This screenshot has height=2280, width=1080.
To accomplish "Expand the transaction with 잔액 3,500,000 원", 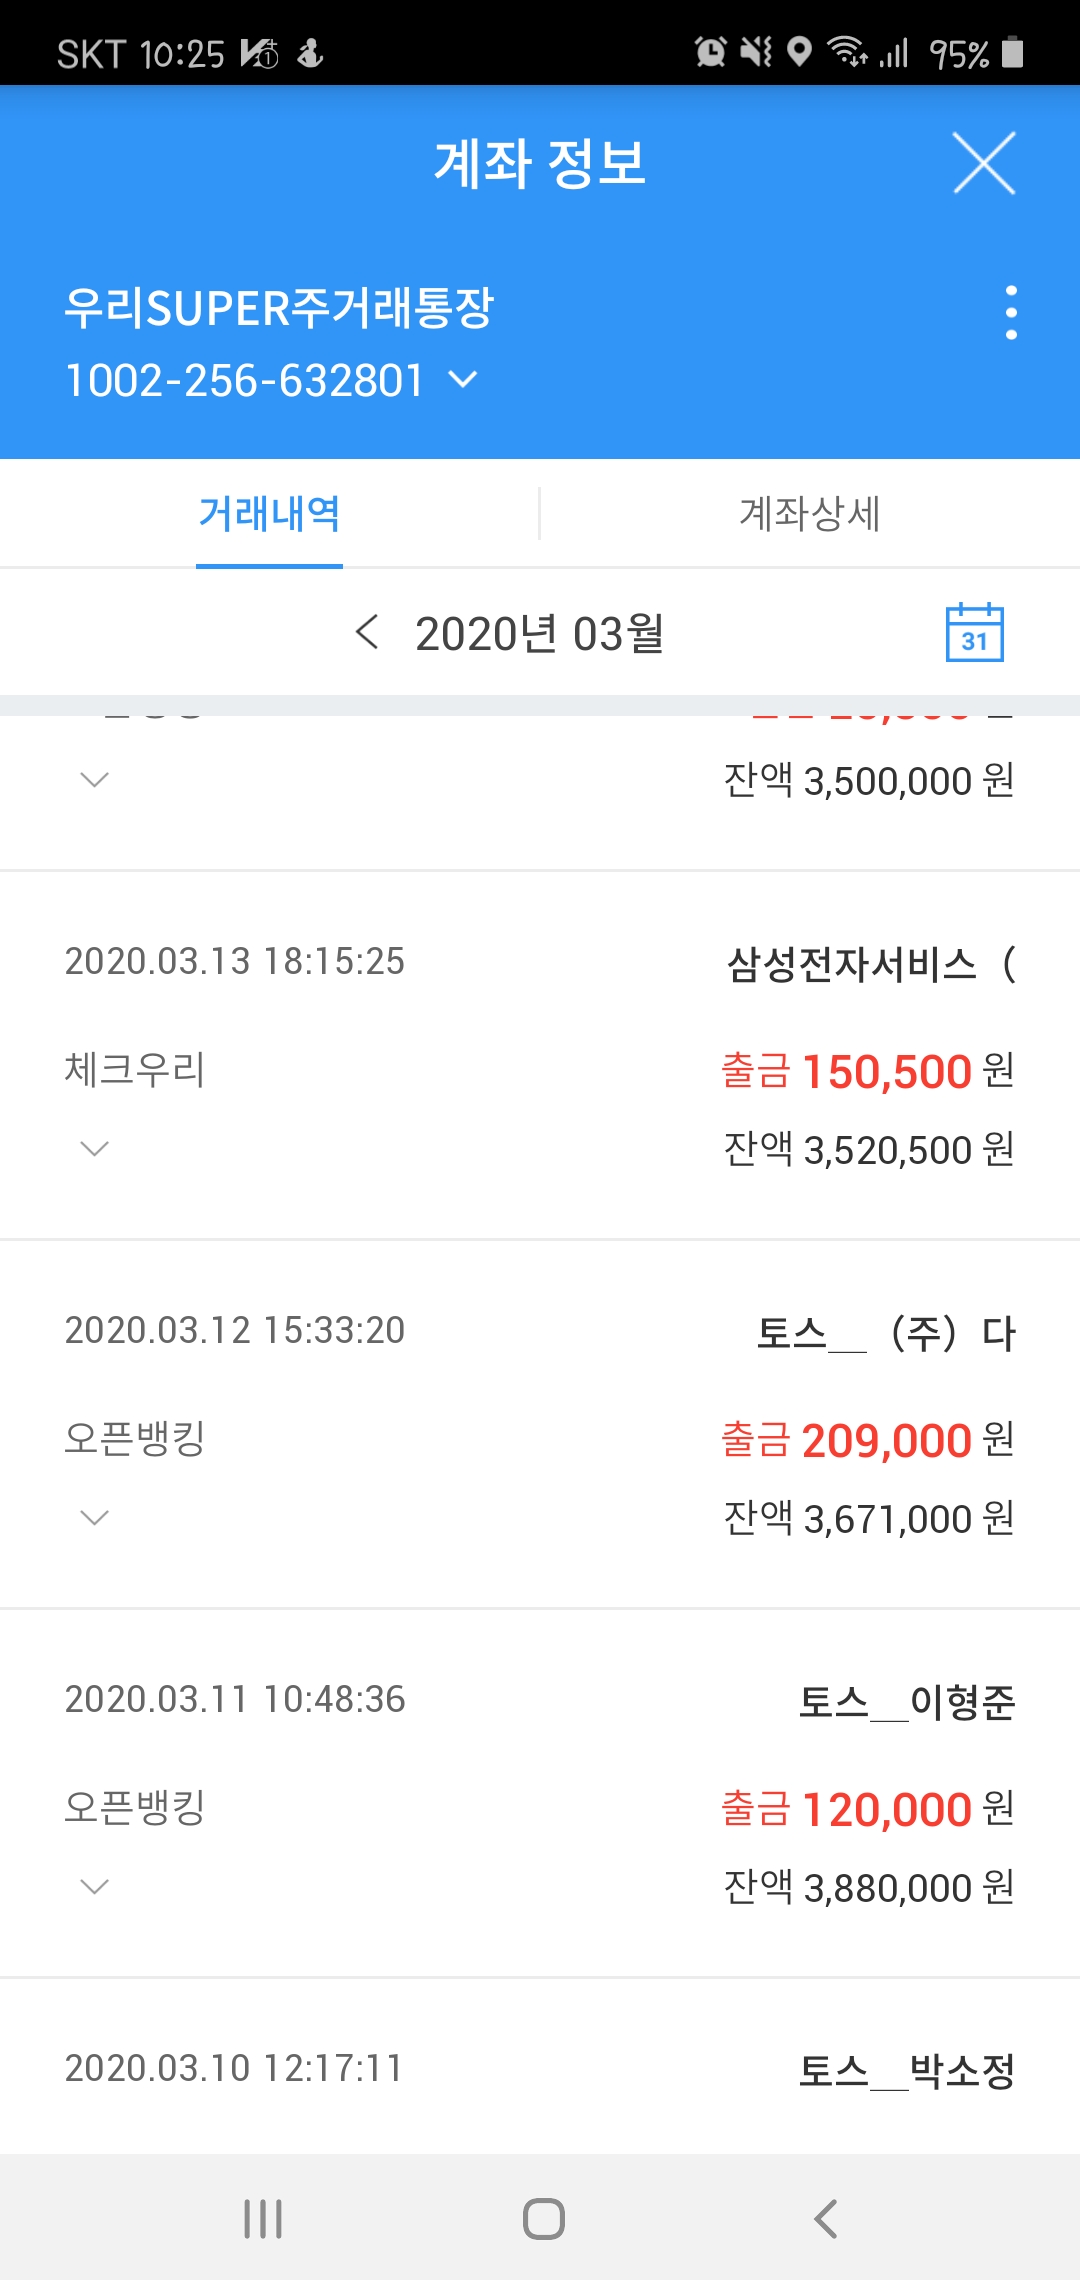I will pyautogui.click(x=94, y=780).
